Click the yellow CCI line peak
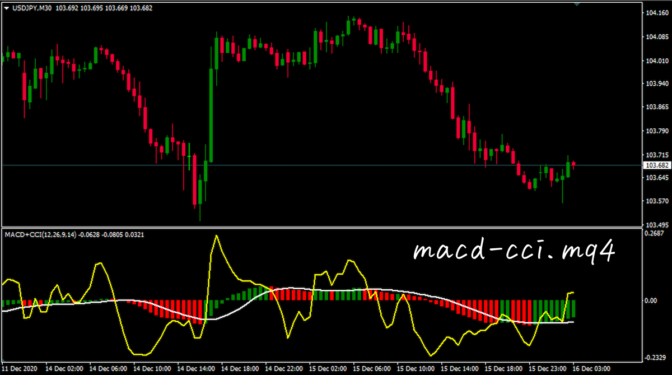Image resolution: width=672 pixels, height=375 pixels. (x=216, y=237)
